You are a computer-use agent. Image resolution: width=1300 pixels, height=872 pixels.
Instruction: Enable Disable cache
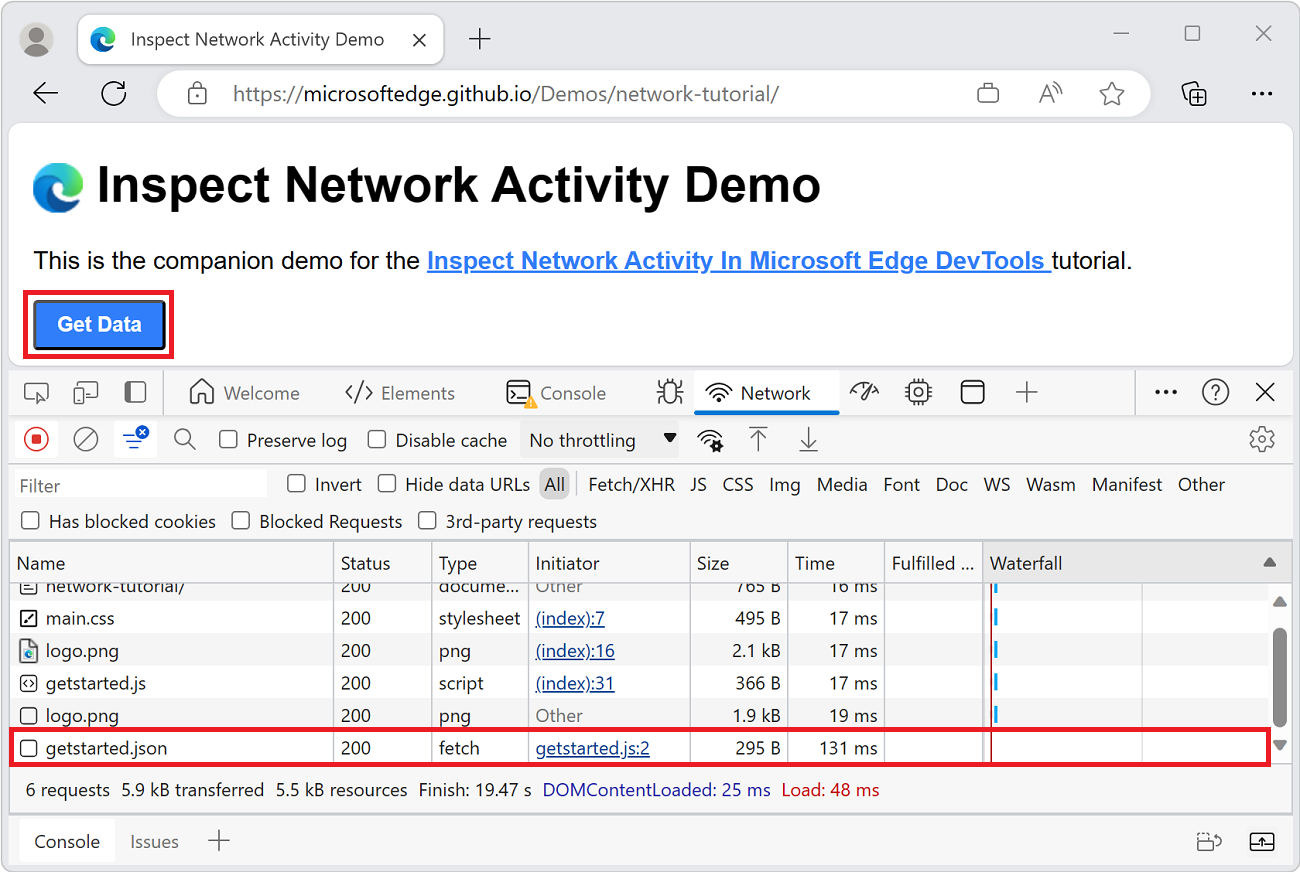(x=377, y=440)
